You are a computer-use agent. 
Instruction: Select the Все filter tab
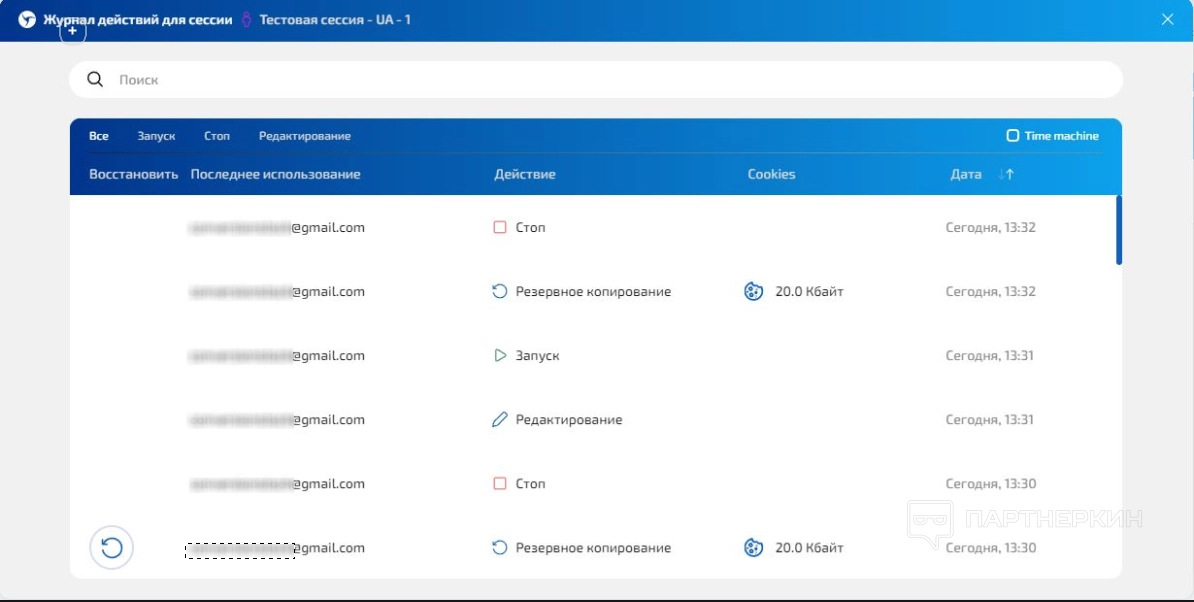click(x=99, y=135)
